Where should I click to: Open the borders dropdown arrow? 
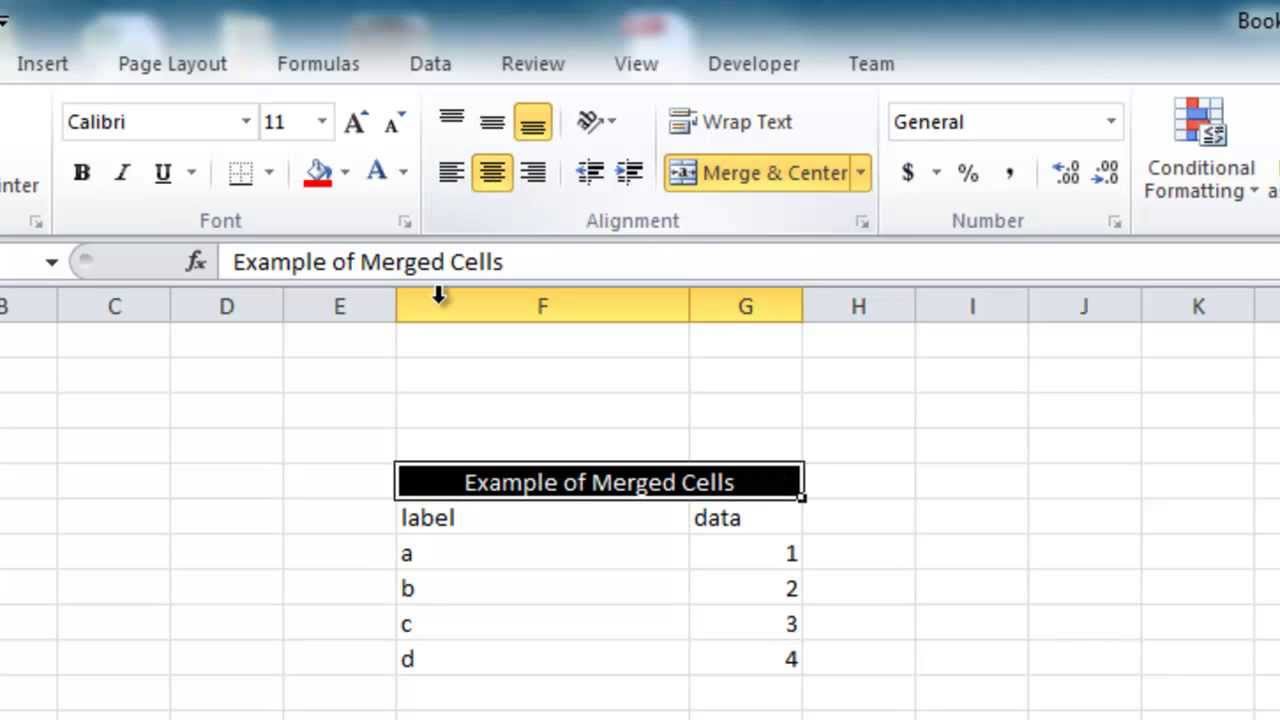[268, 172]
